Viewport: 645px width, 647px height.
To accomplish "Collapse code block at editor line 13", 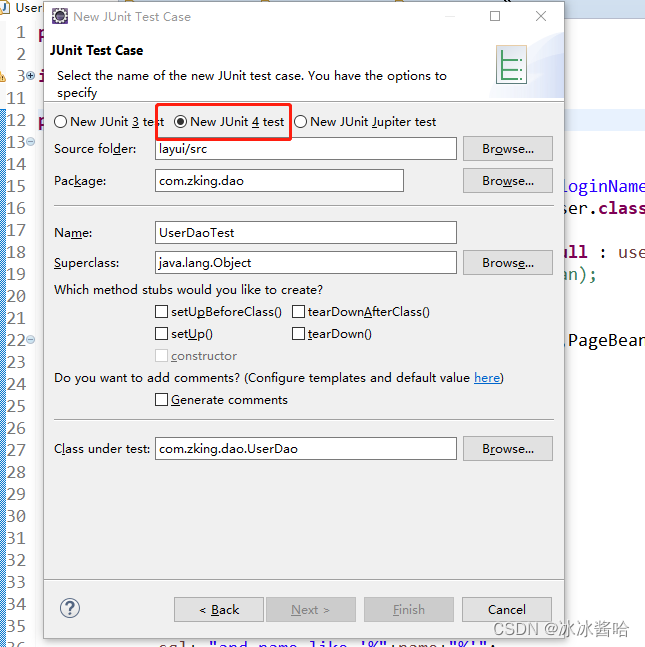I will pos(31,142).
